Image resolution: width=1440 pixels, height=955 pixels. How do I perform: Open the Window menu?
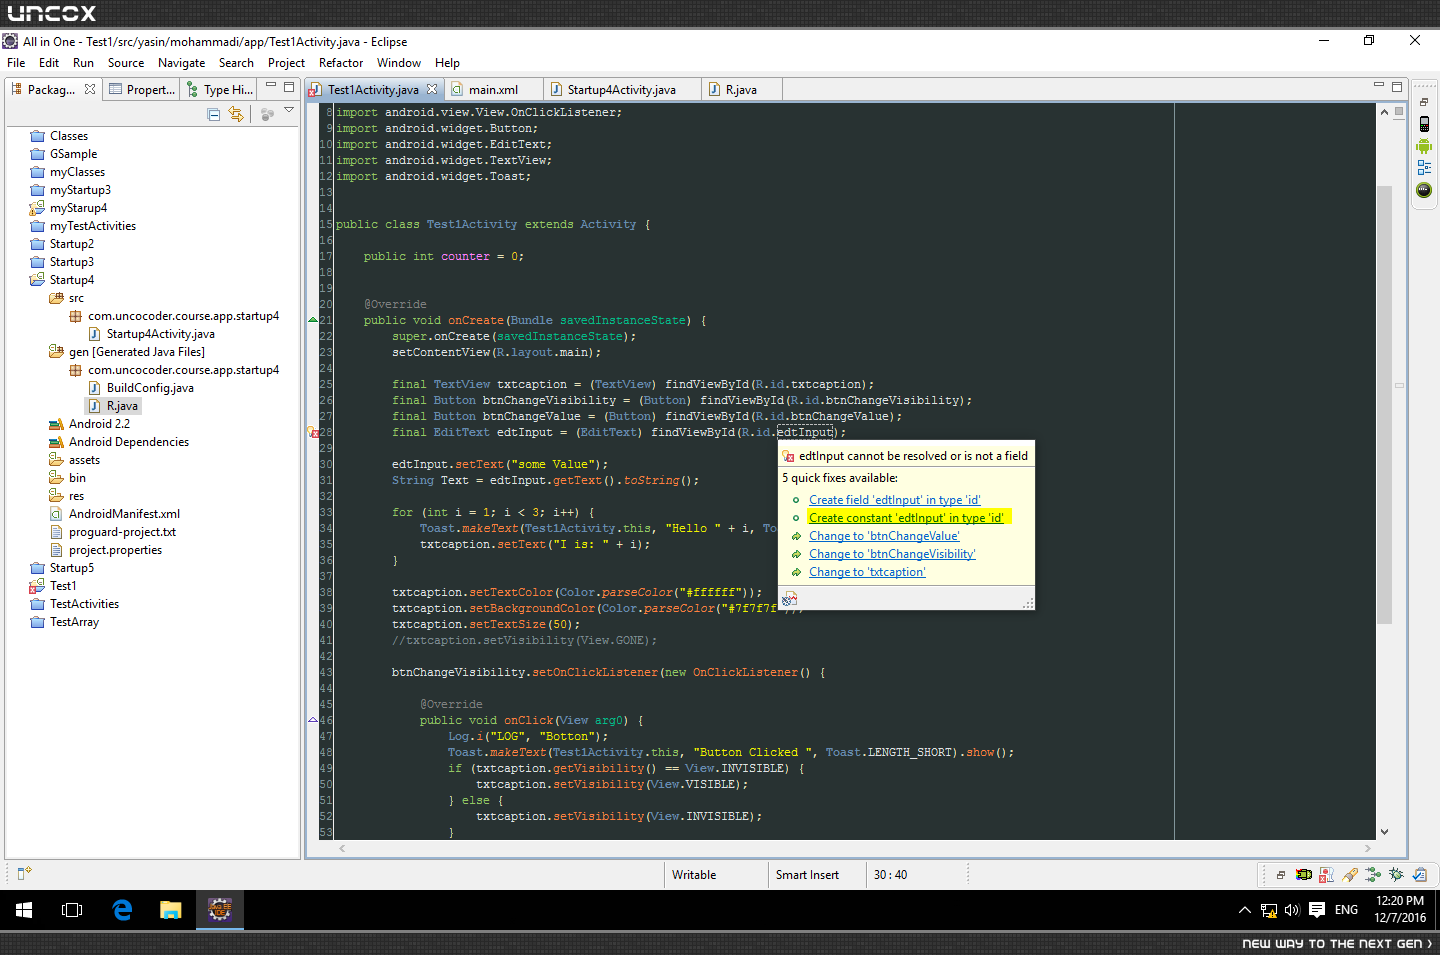399,63
